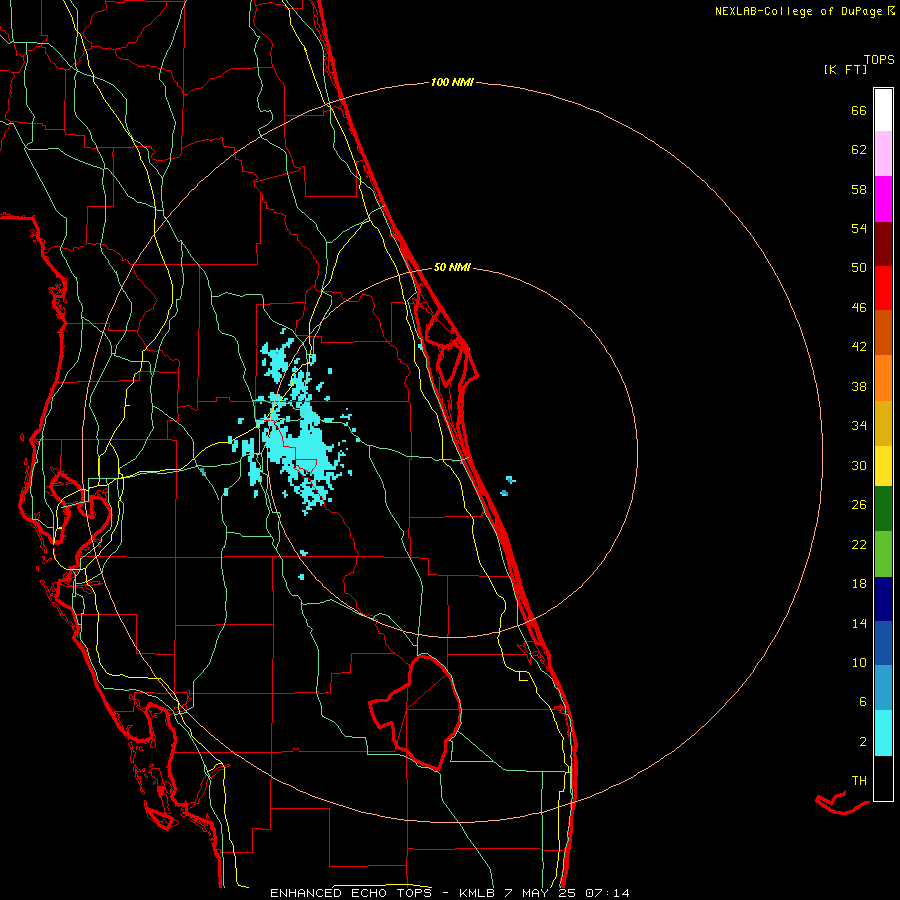This screenshot has width=900, height=900.
Task: Click the light pink 62 kft swatch
Action: [883, 154]
